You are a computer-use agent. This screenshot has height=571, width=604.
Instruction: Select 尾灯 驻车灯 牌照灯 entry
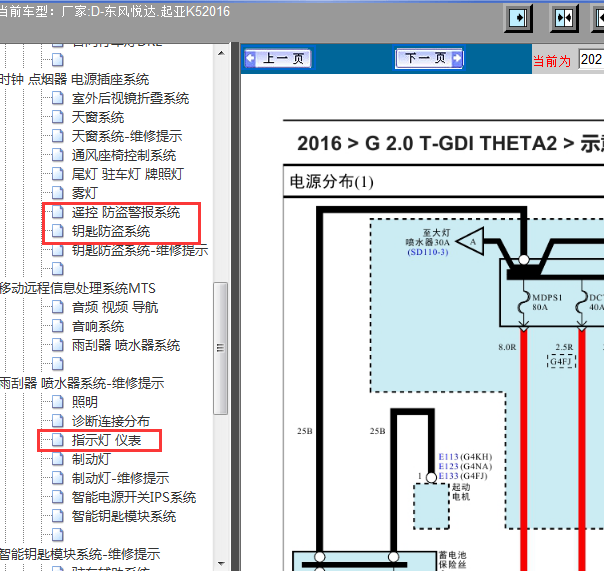point(128,174)
